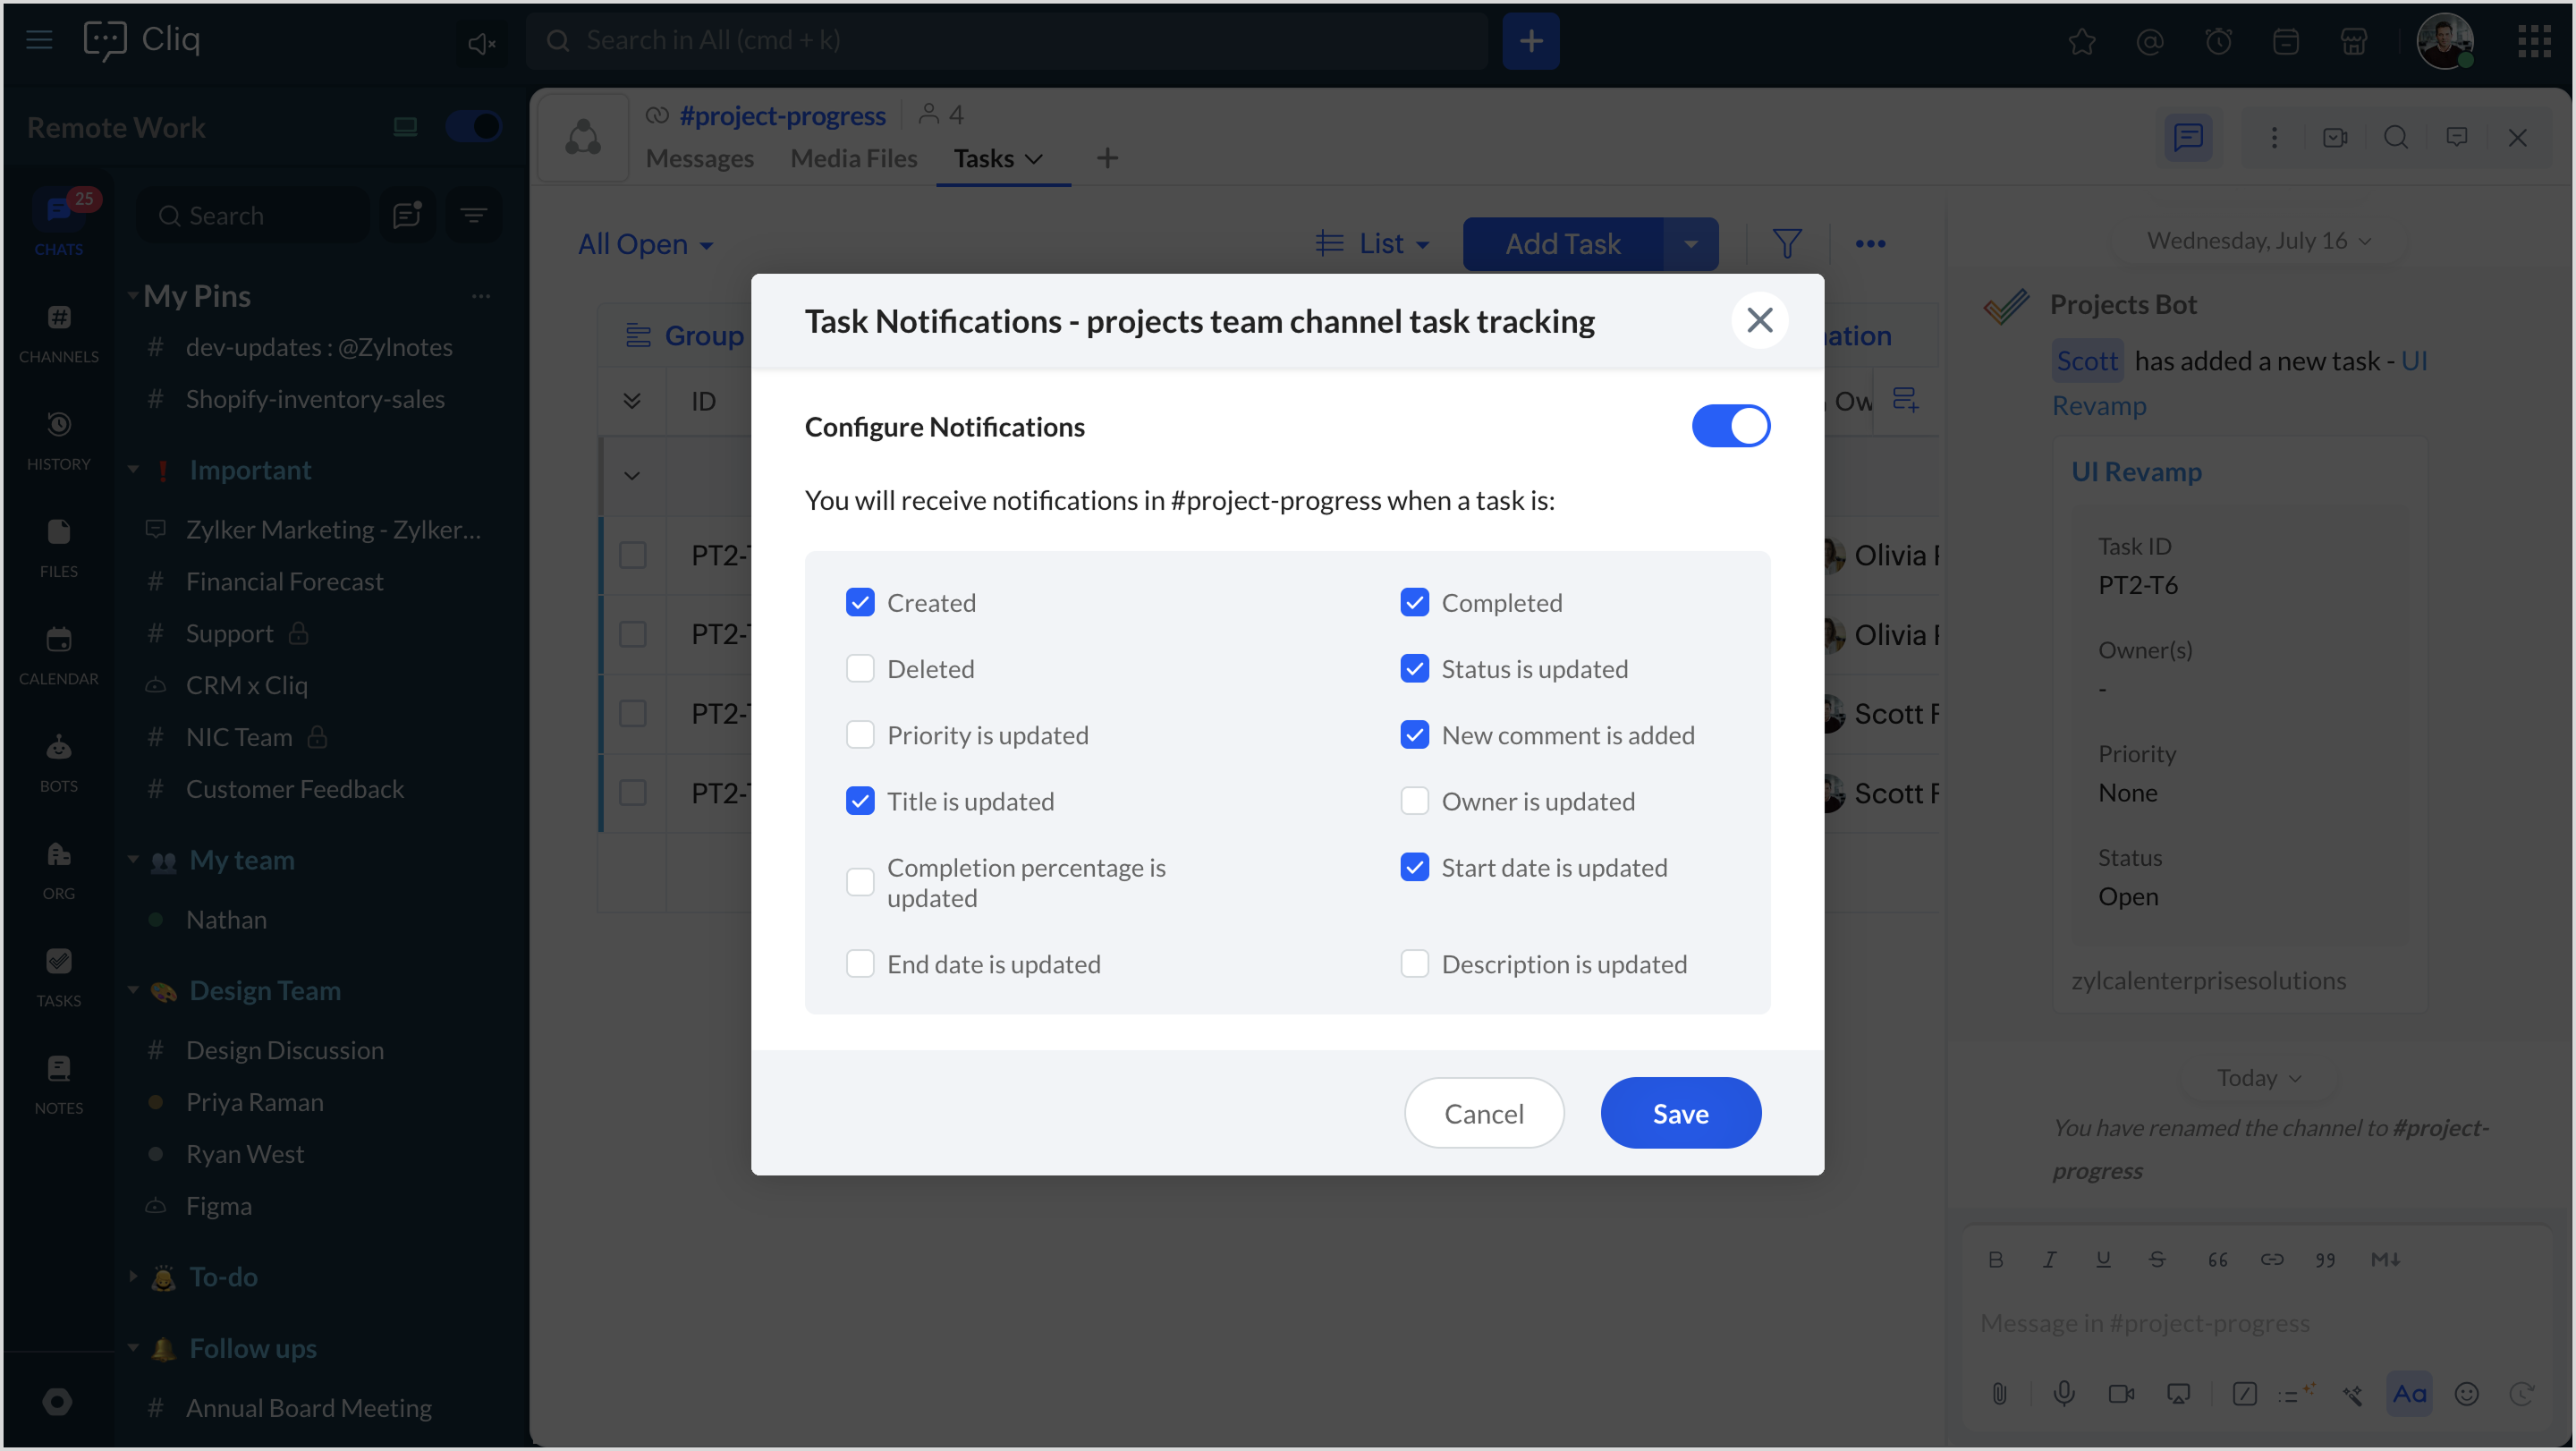Uncheck New comment is added checkbox
The width and height of the screenshot is (2576, 1451).
pyautogui.click(x=1414, y=734)
